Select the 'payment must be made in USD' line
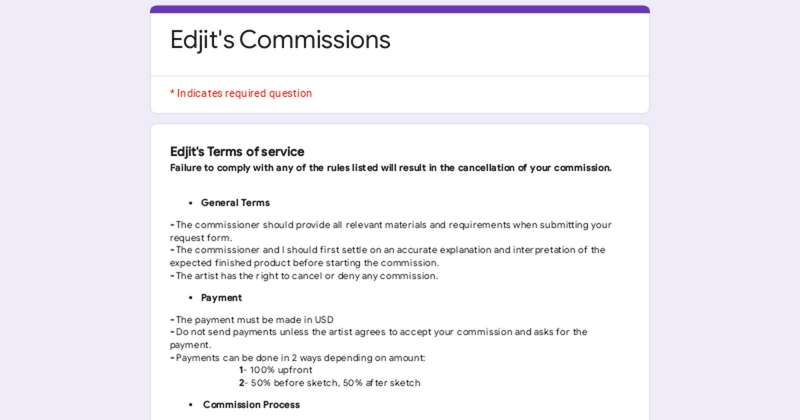The height and width of the screenshot is (420, 800). coord(252,320)
